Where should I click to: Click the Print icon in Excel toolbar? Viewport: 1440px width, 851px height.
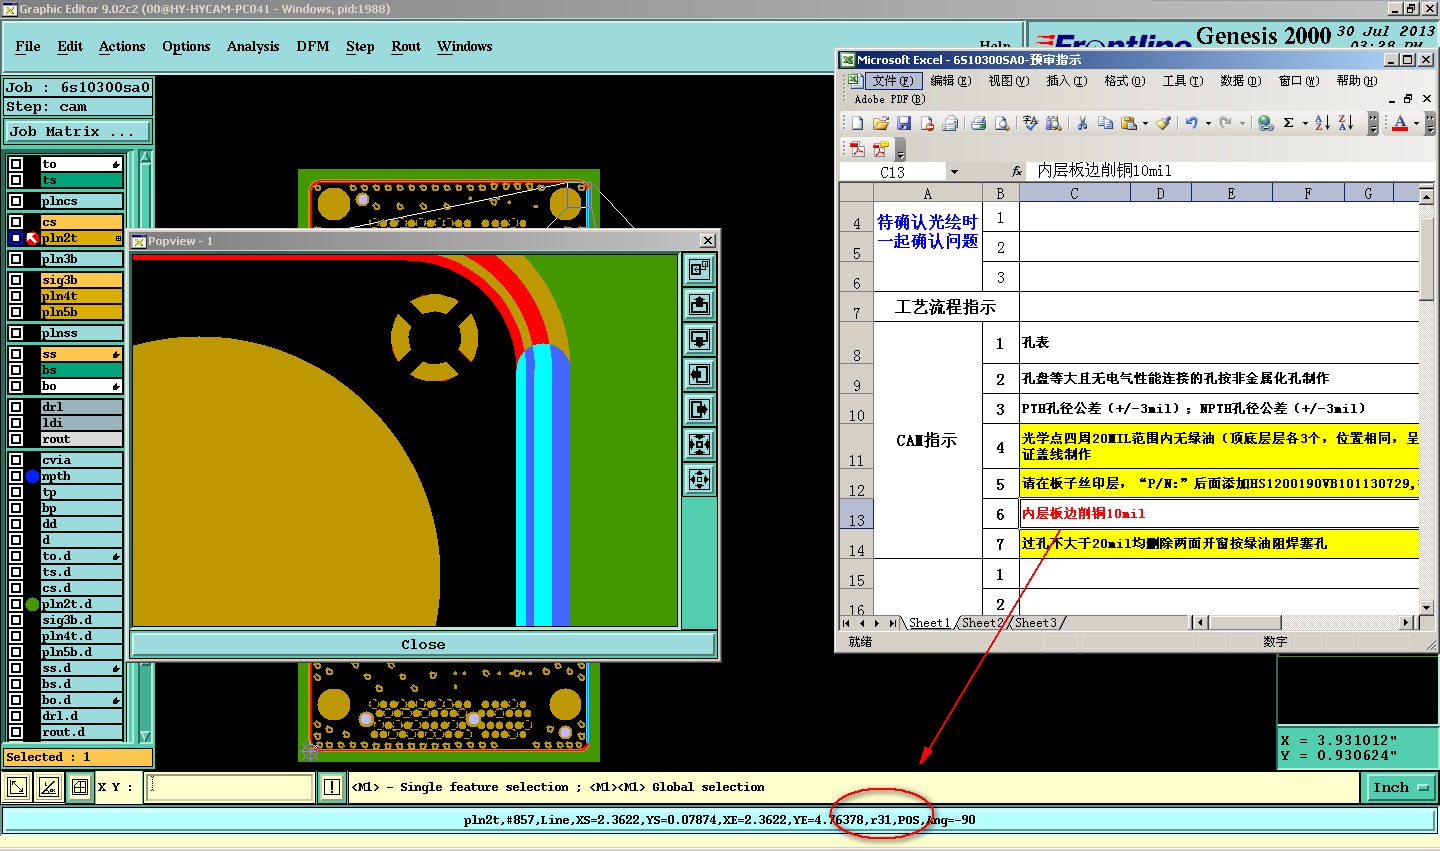point(978,123)
